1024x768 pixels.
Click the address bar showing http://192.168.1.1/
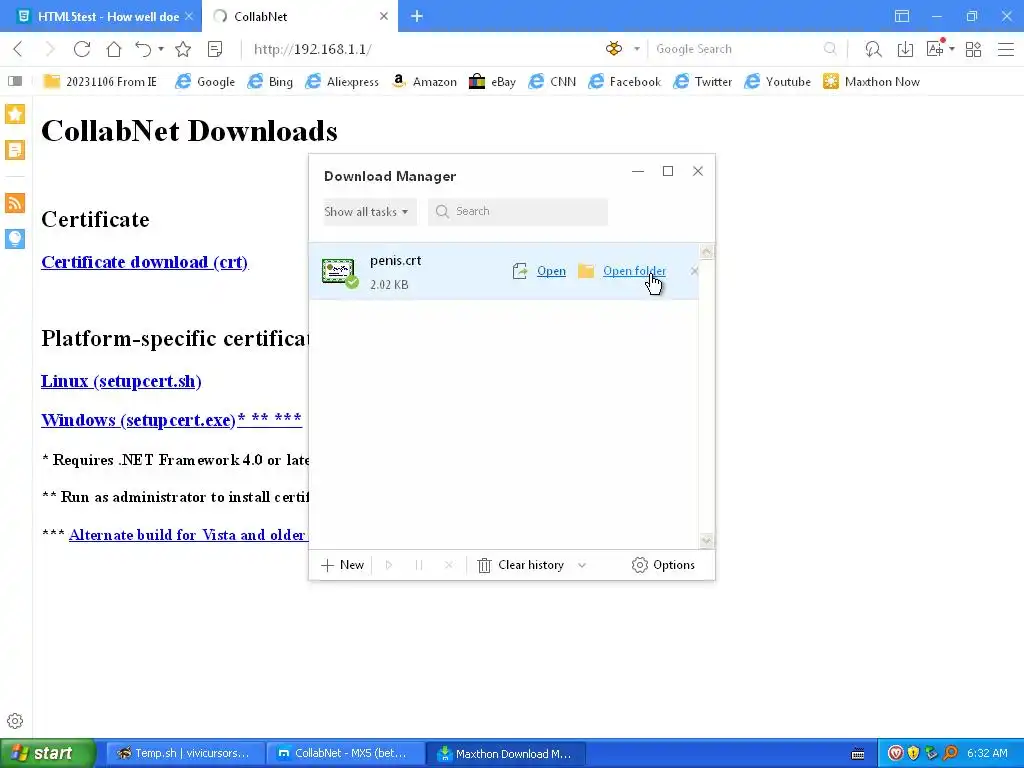tap(418, 49)
